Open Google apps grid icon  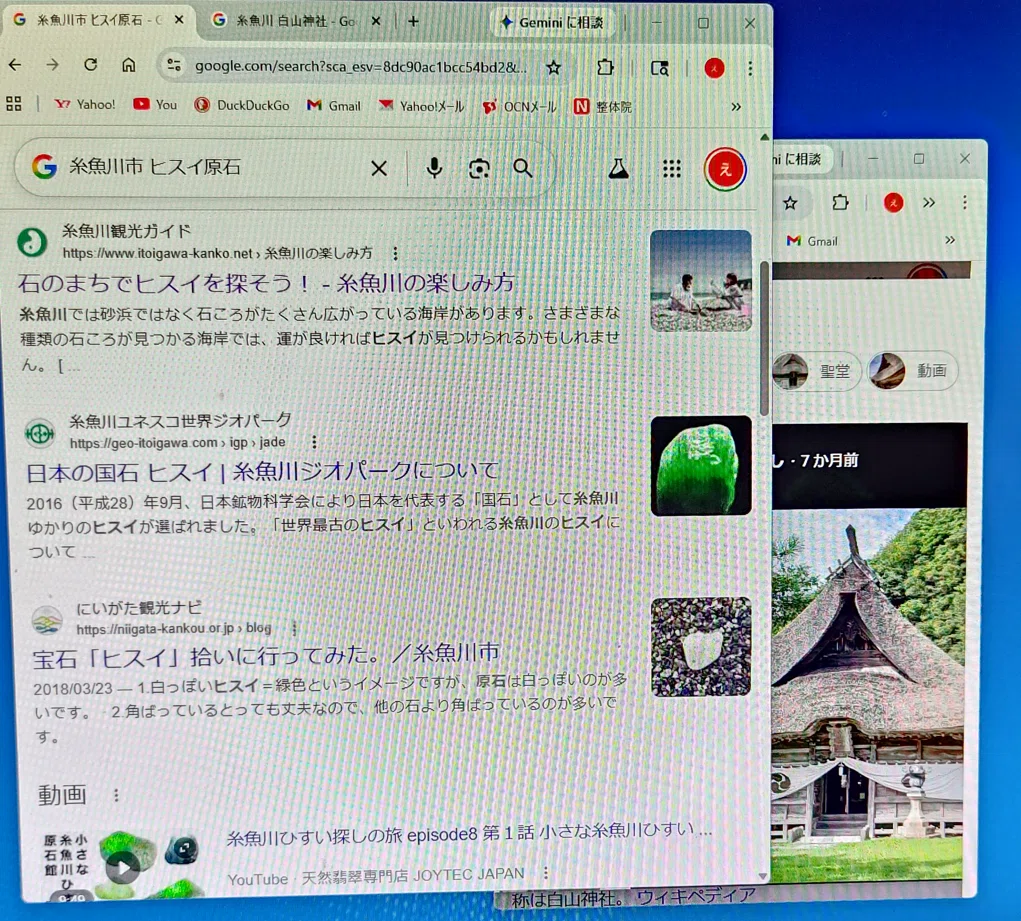click(x=671, y=169)
